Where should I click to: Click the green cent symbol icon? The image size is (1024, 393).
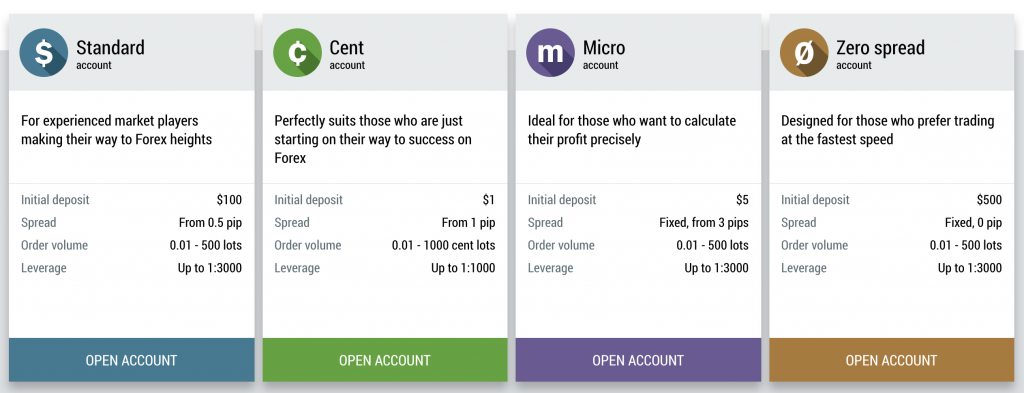coord(297,53)
